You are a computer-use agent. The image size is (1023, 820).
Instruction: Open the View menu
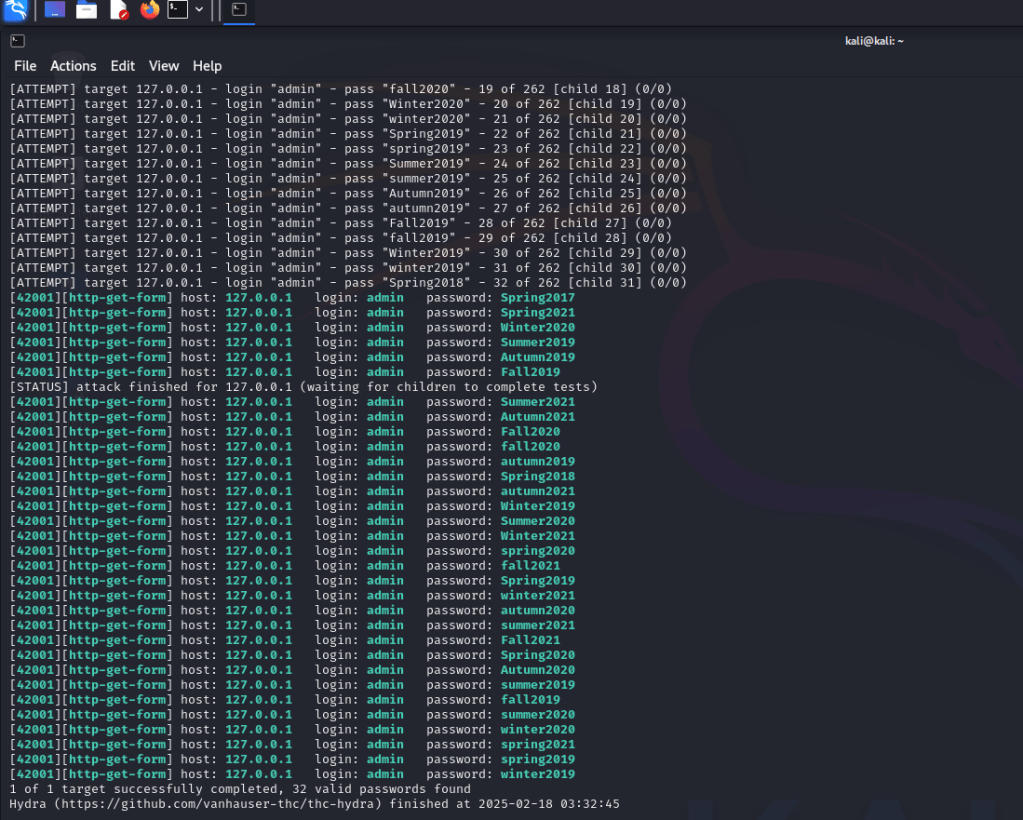coord(164,66)
